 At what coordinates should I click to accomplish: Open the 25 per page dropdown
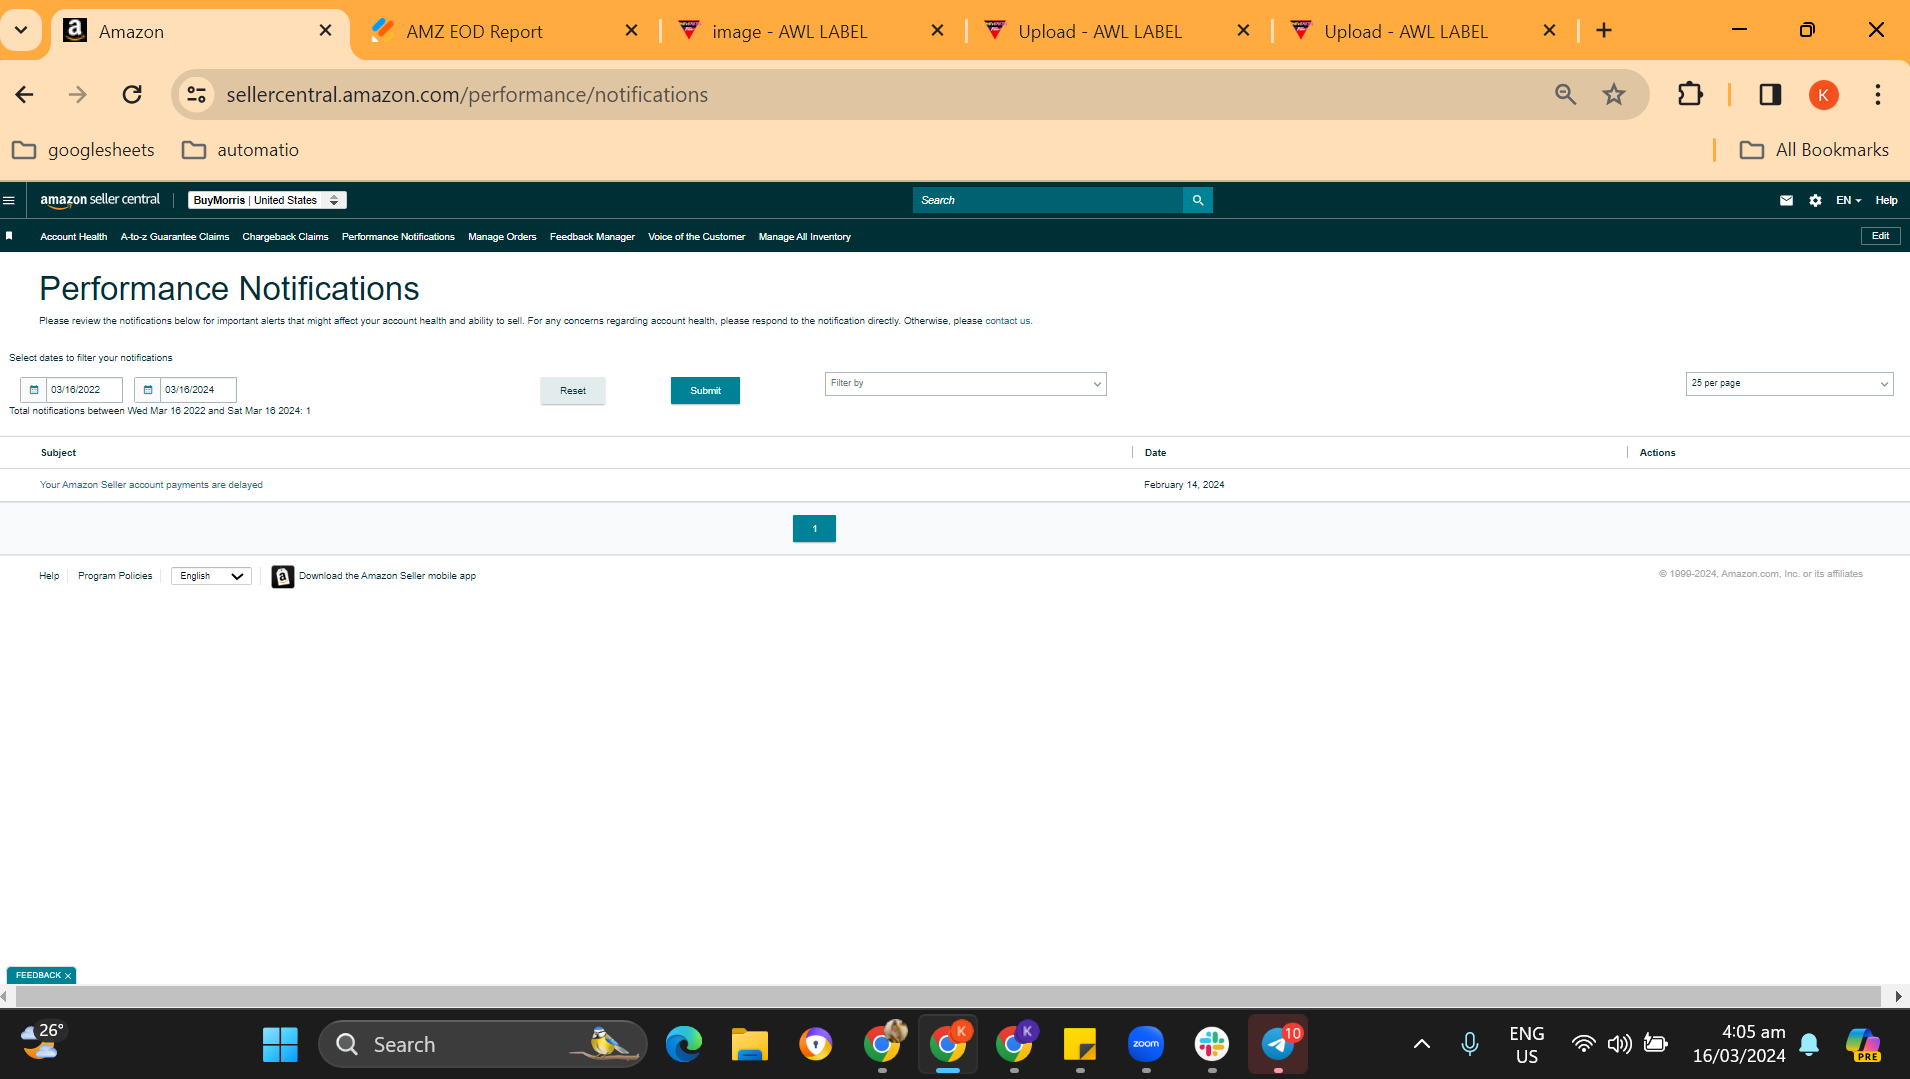click(x=1789, y=384)
